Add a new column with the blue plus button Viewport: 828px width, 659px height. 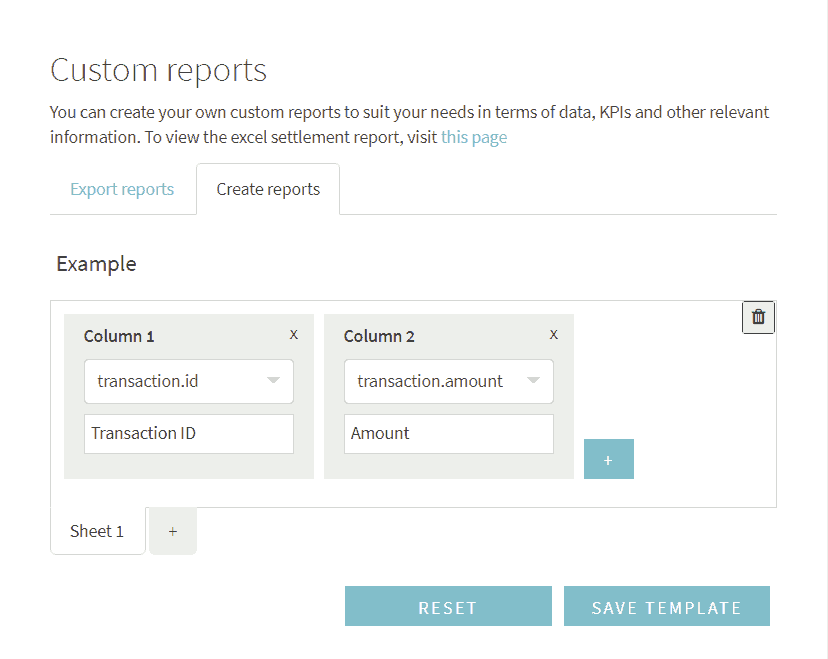[608, 459]
